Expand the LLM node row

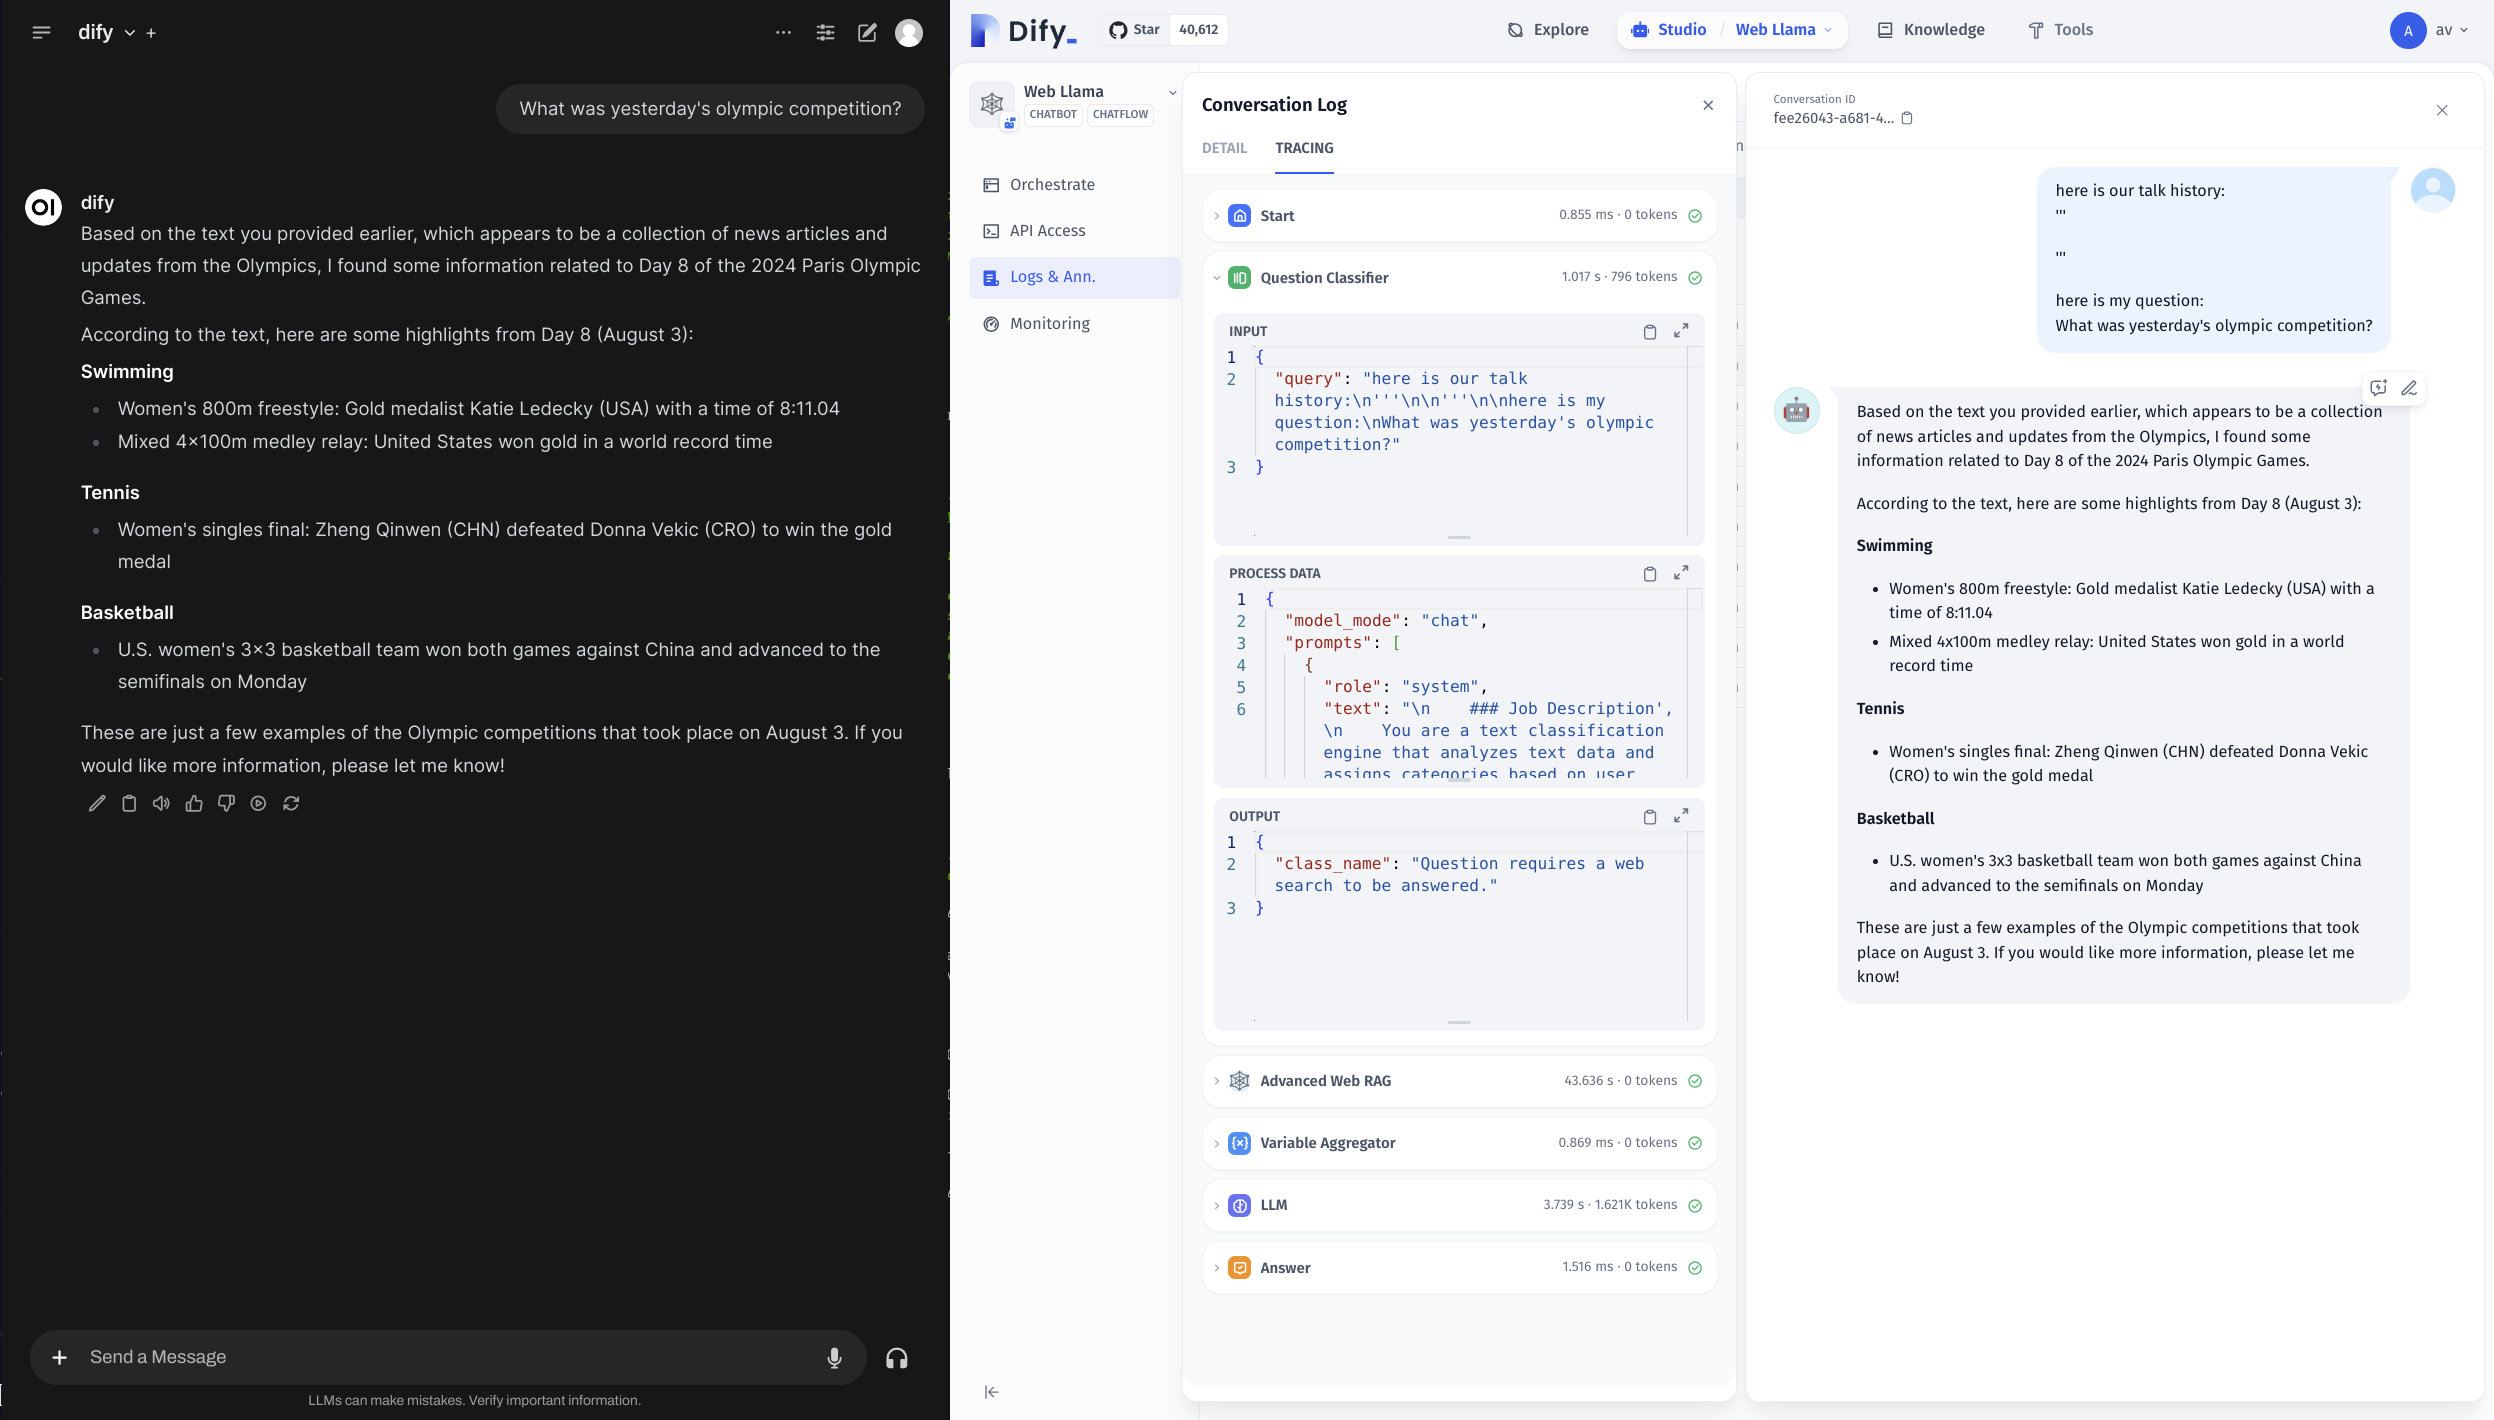click(1459, 1205)
